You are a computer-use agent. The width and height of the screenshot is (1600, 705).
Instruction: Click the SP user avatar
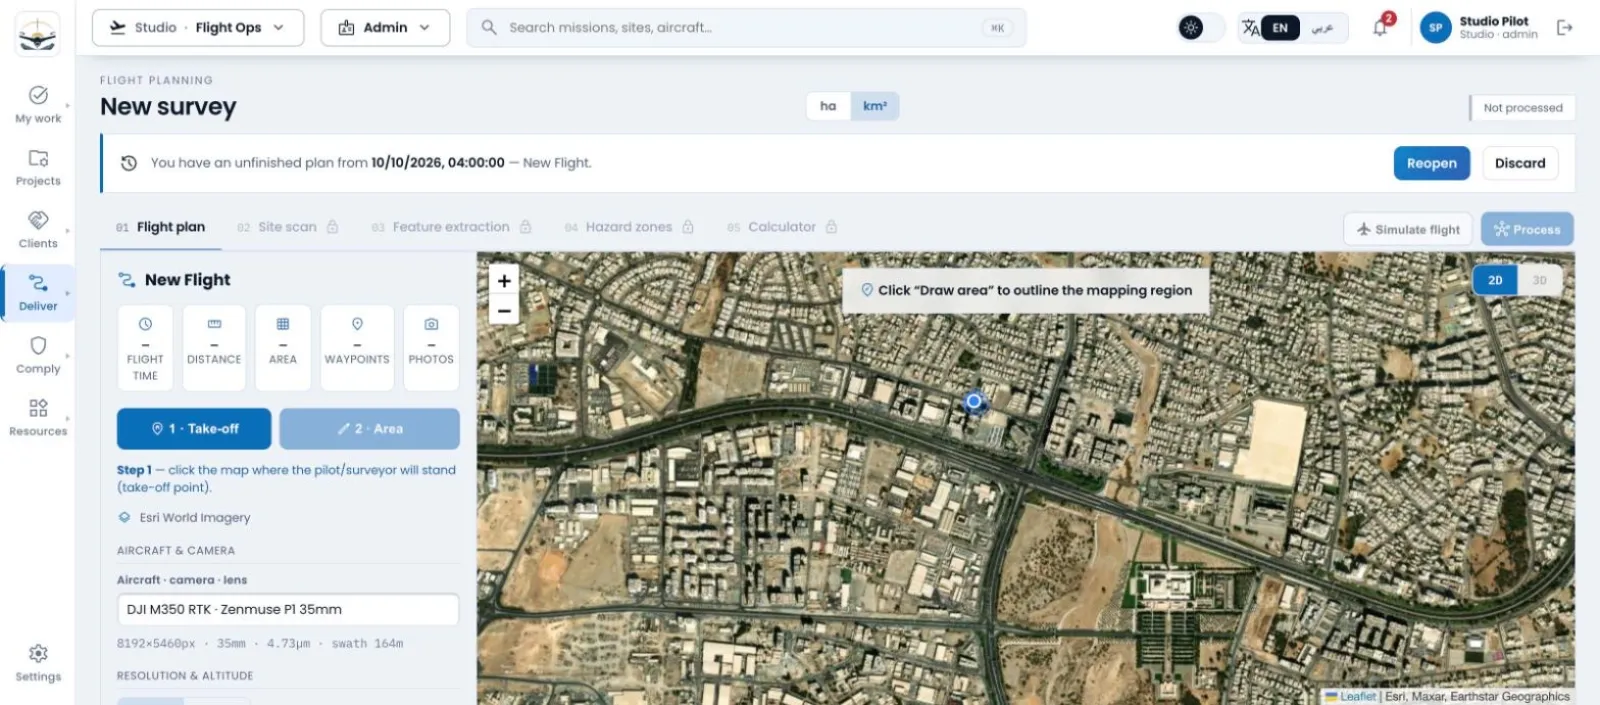coord(1435,28)
